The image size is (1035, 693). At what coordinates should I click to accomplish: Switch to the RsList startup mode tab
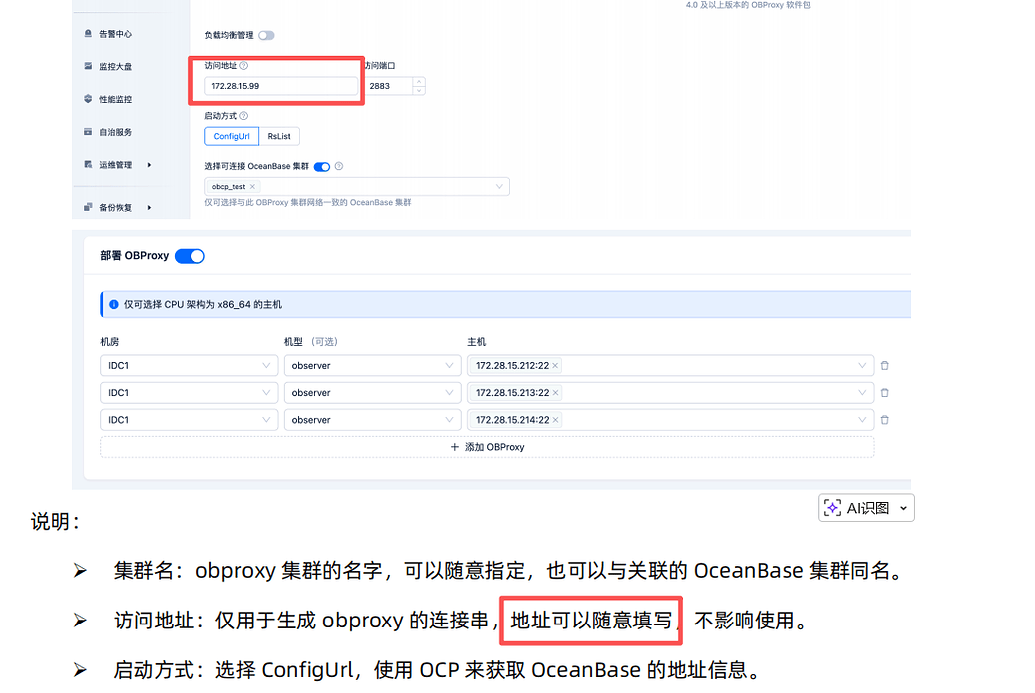tap(279, 136)
